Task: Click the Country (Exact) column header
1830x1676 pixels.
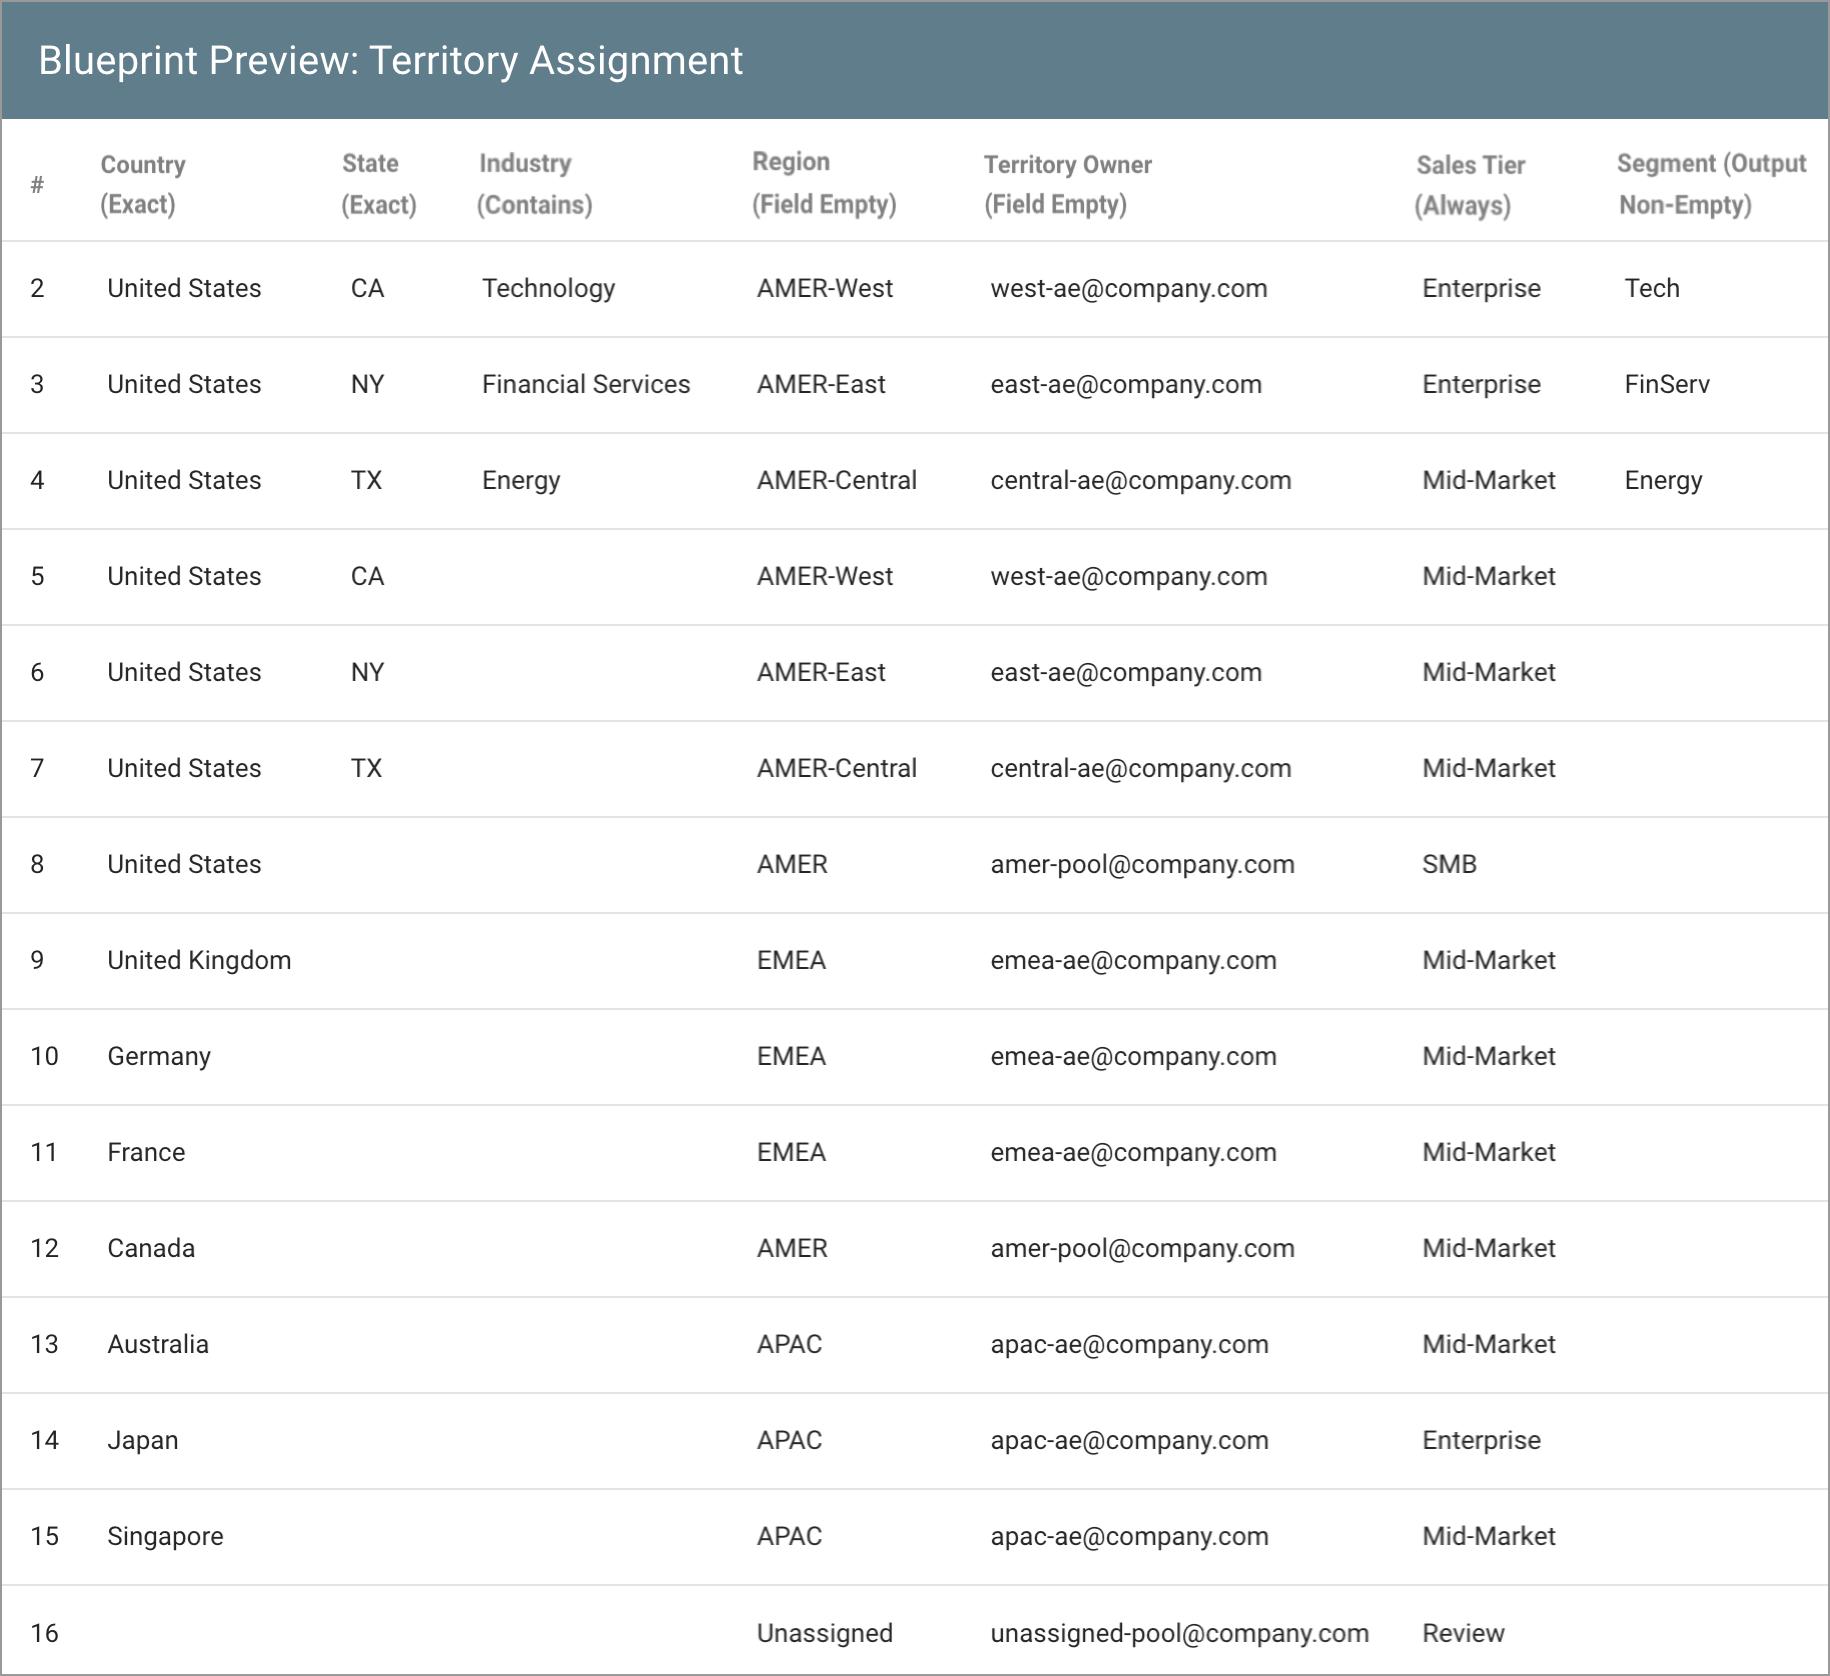Action: click(x=143, y=184)
